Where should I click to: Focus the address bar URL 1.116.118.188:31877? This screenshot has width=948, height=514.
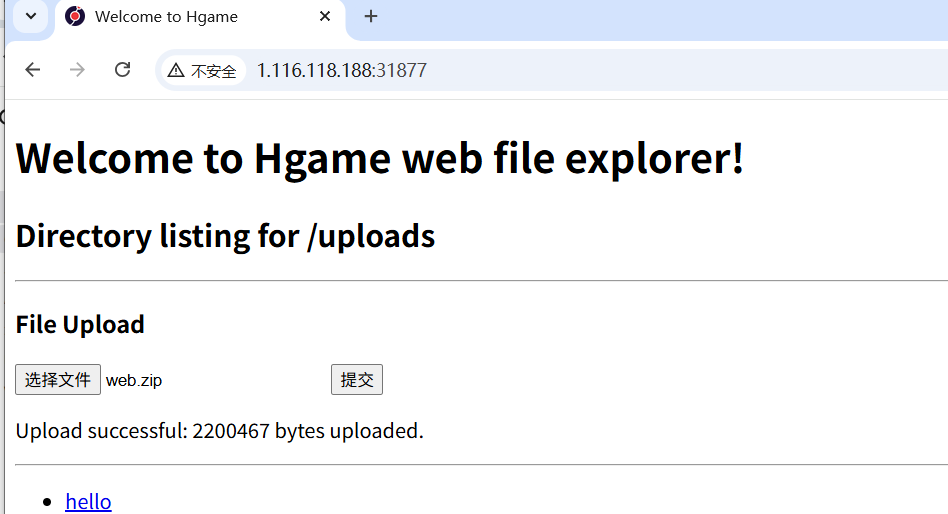(342, 70)
